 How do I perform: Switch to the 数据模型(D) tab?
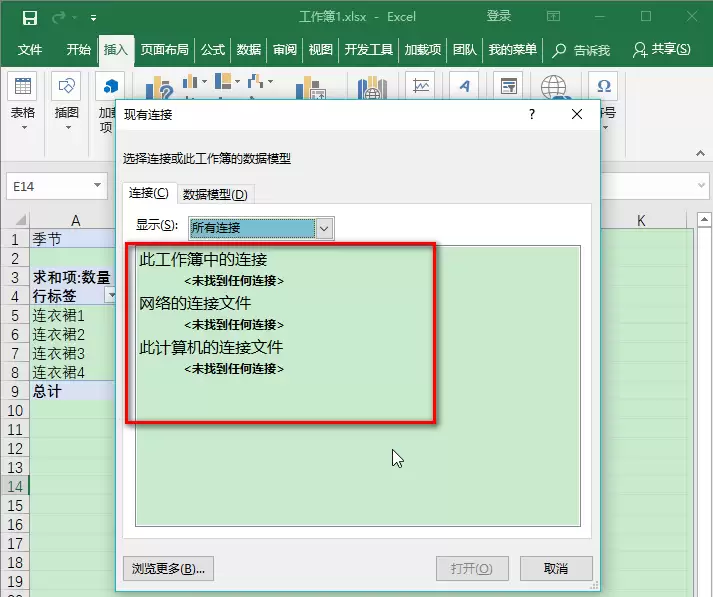(x=215, y=195)
